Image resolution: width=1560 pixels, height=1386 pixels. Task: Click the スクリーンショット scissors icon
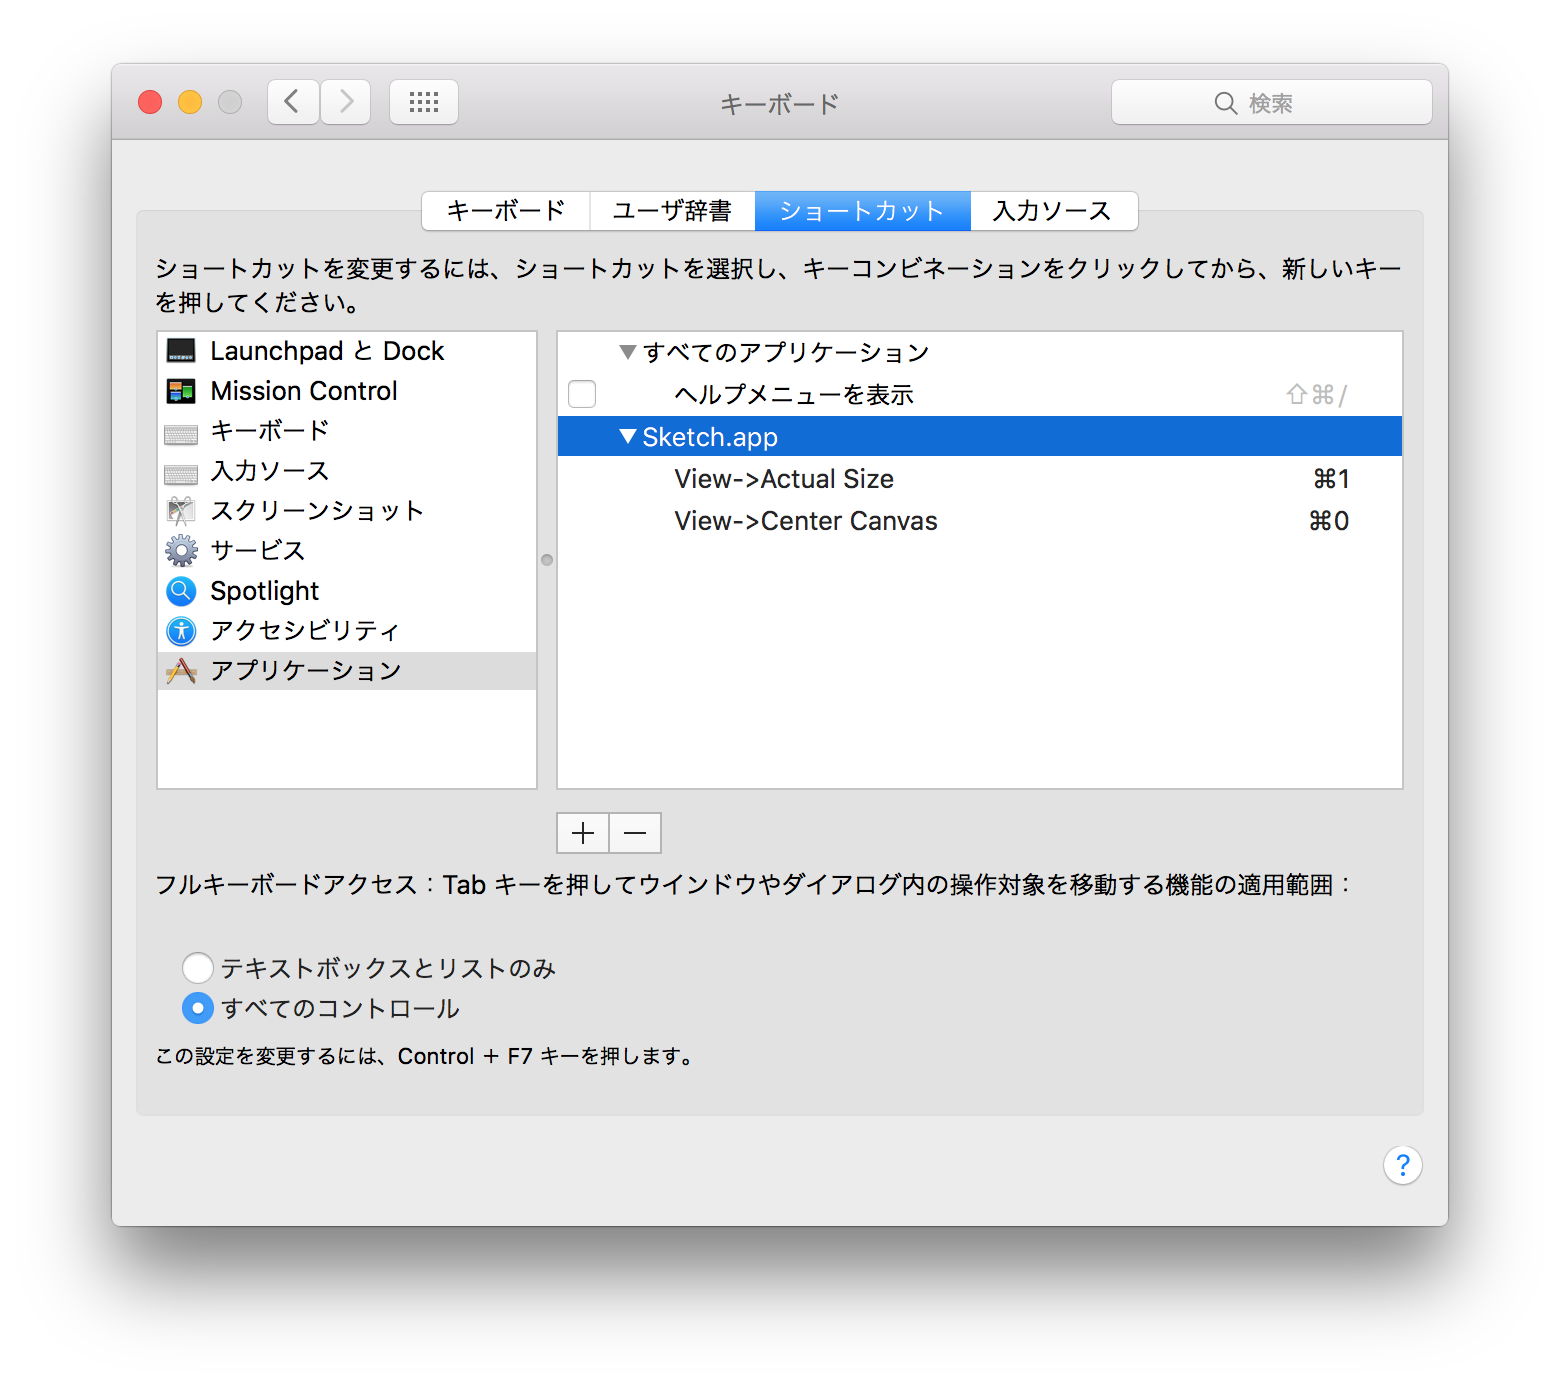click(x=181, y=511)
